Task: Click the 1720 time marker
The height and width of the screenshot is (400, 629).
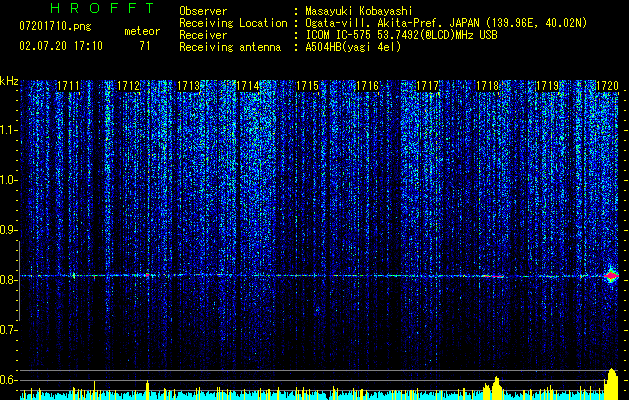Action: pos(607,86)
